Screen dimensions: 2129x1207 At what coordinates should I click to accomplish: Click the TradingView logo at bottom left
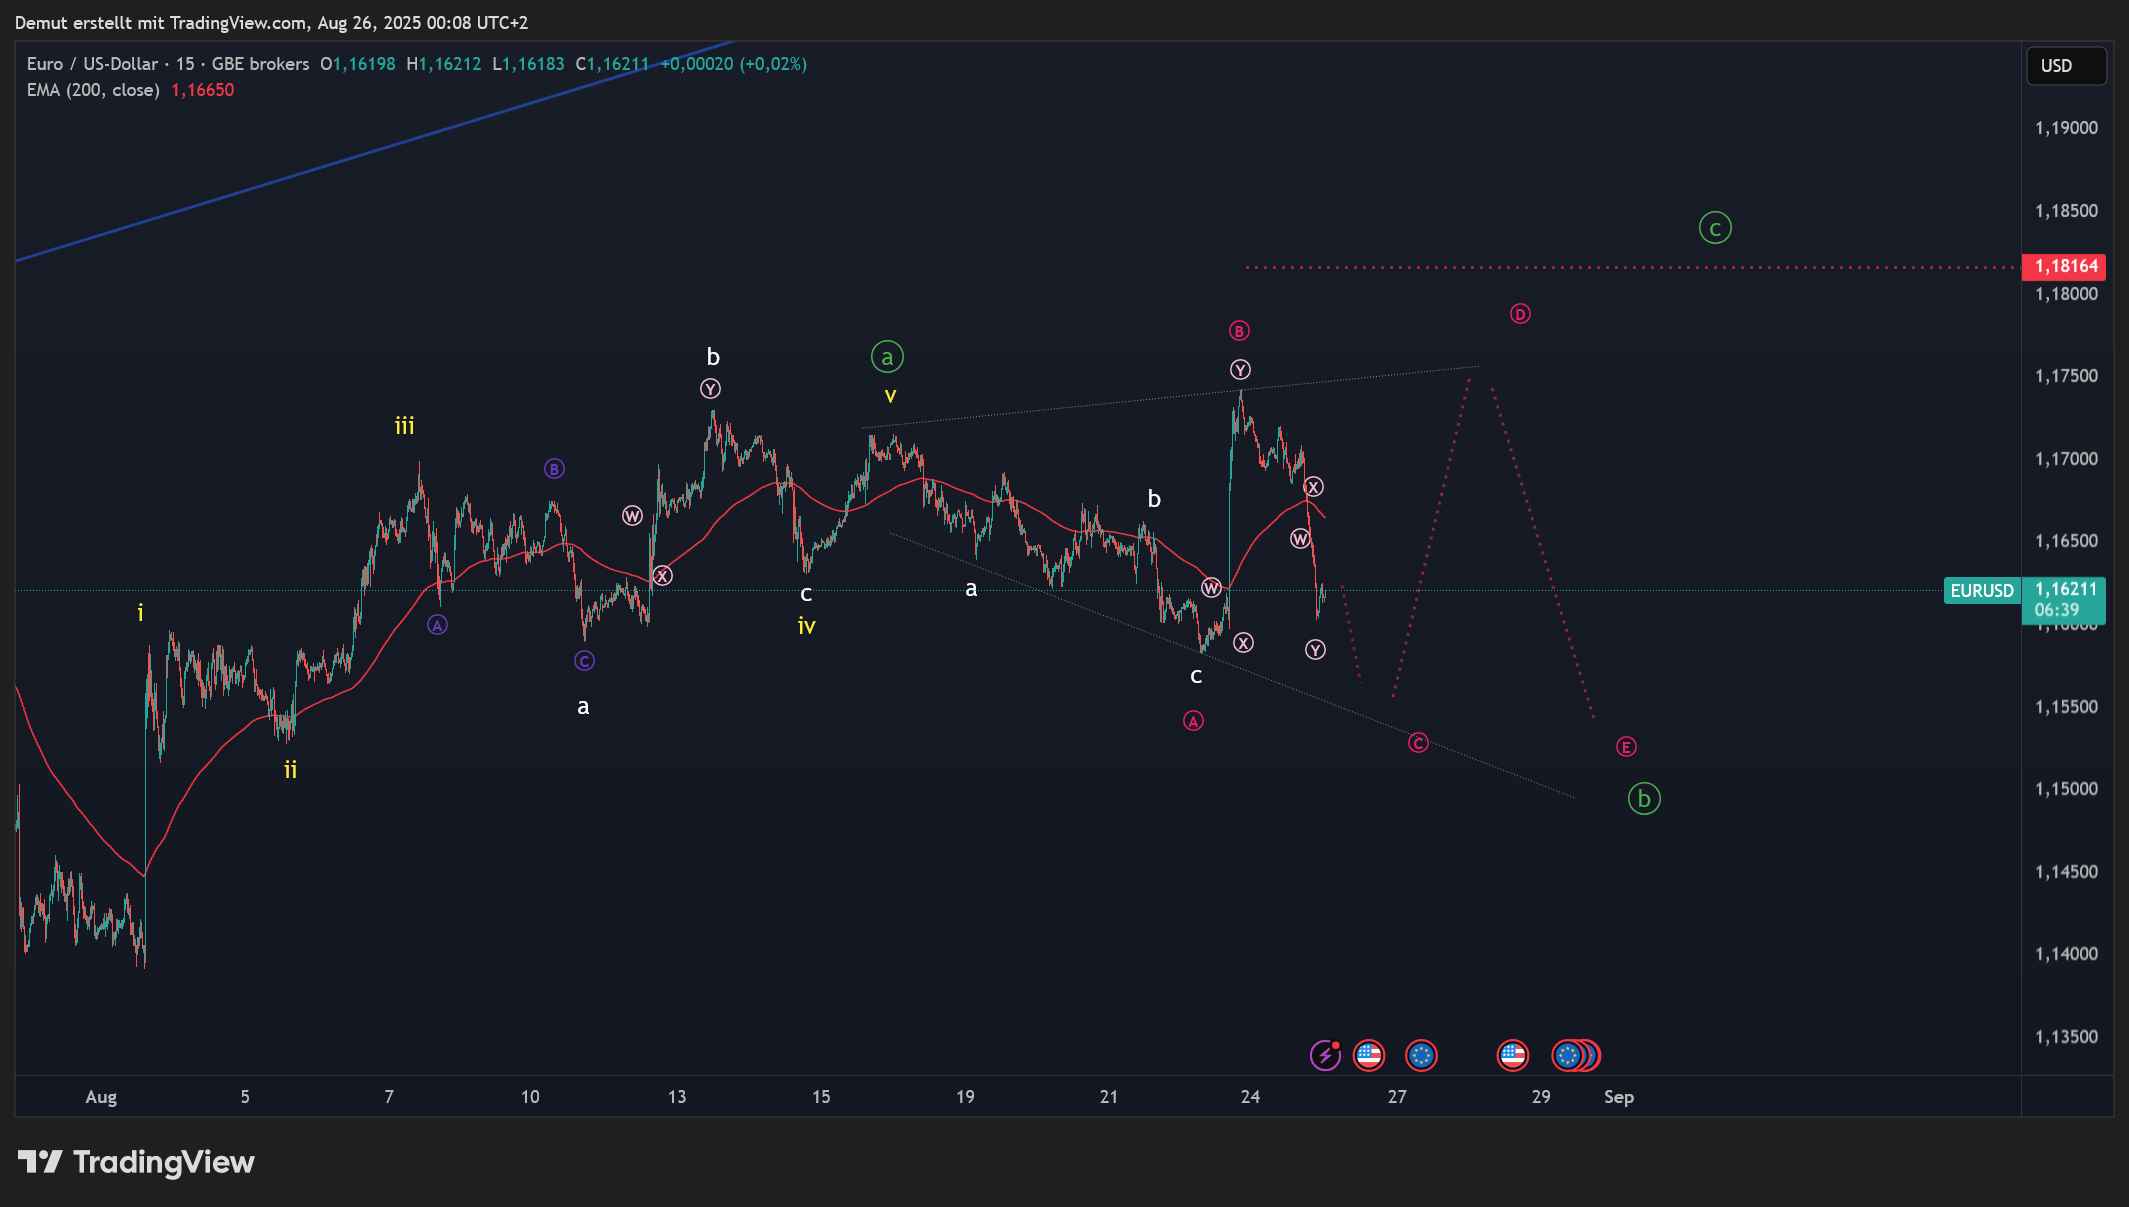pos(136,1162)
